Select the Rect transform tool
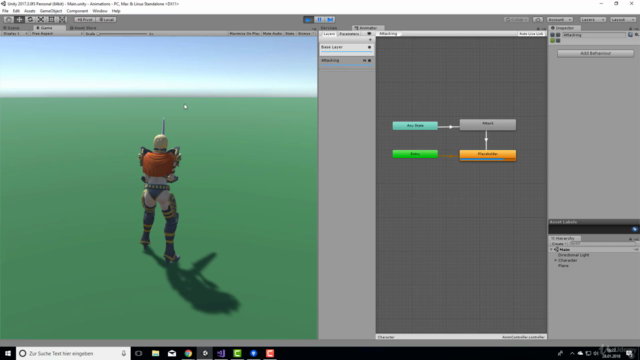640x360 pixels. pos(51,20)
